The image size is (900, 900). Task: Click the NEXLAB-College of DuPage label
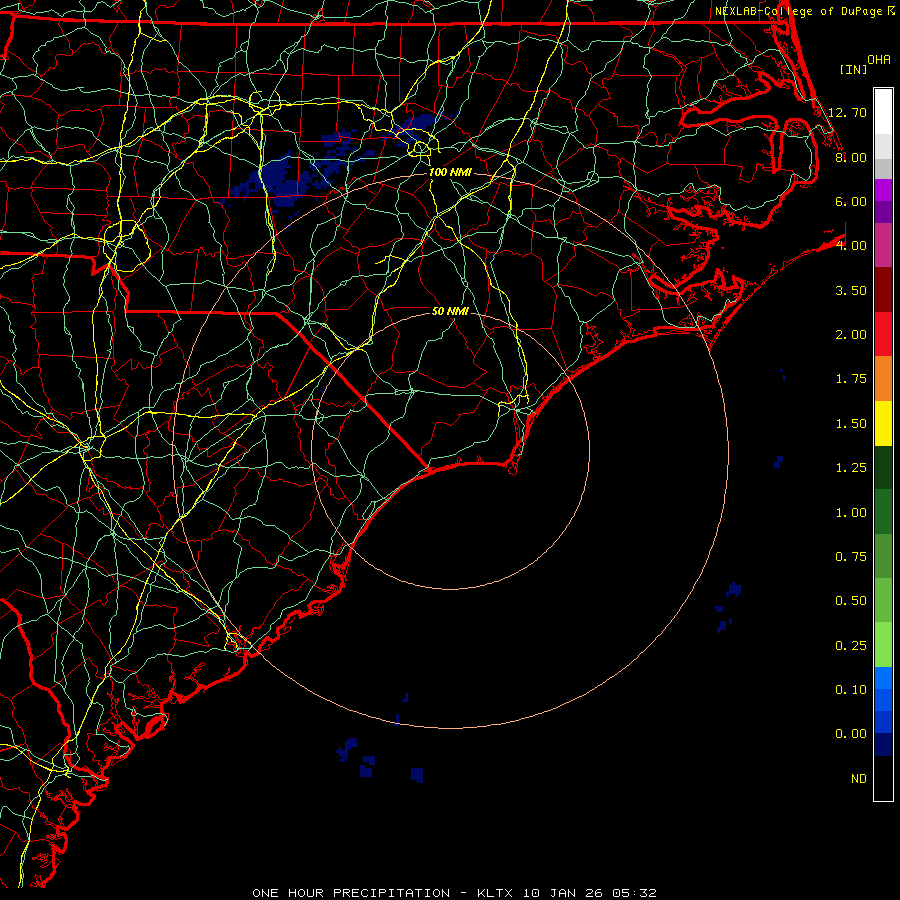click(x=798, y=11)
